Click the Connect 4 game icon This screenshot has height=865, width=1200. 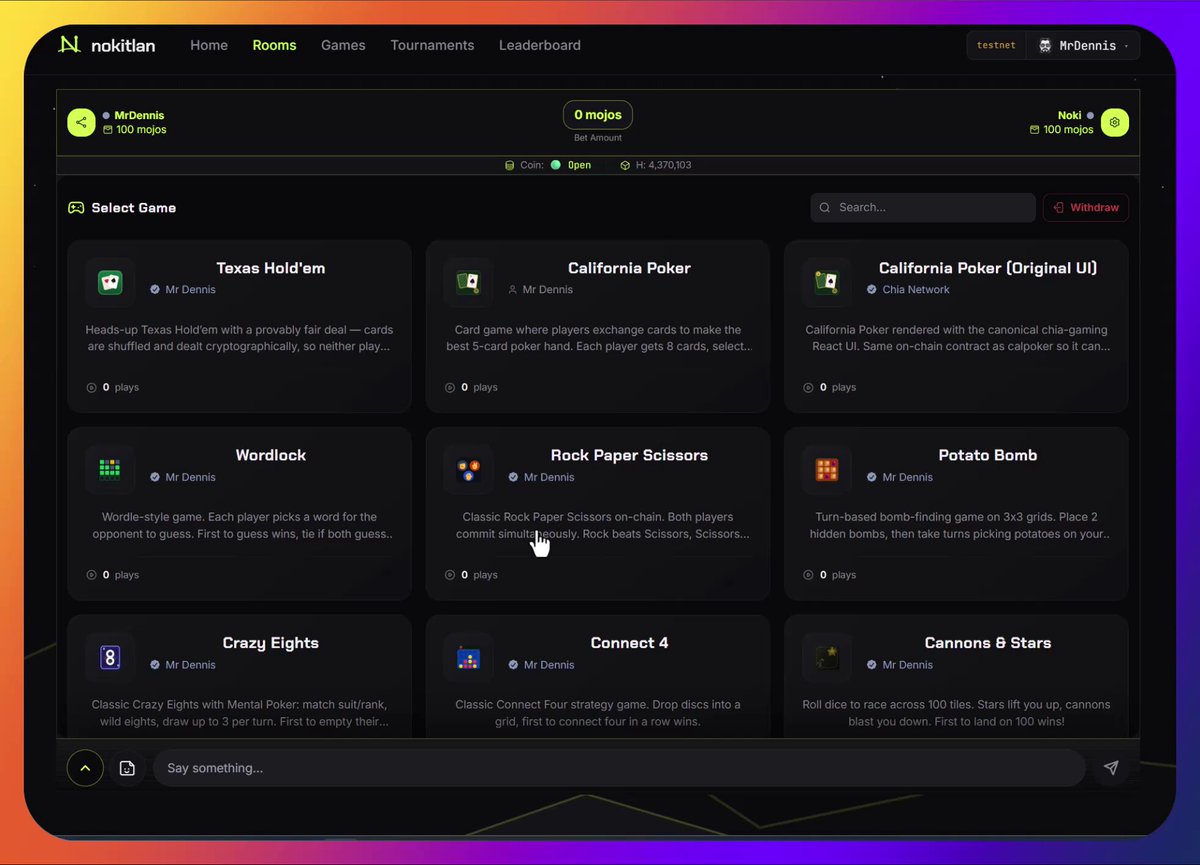[x=468, y=657]
